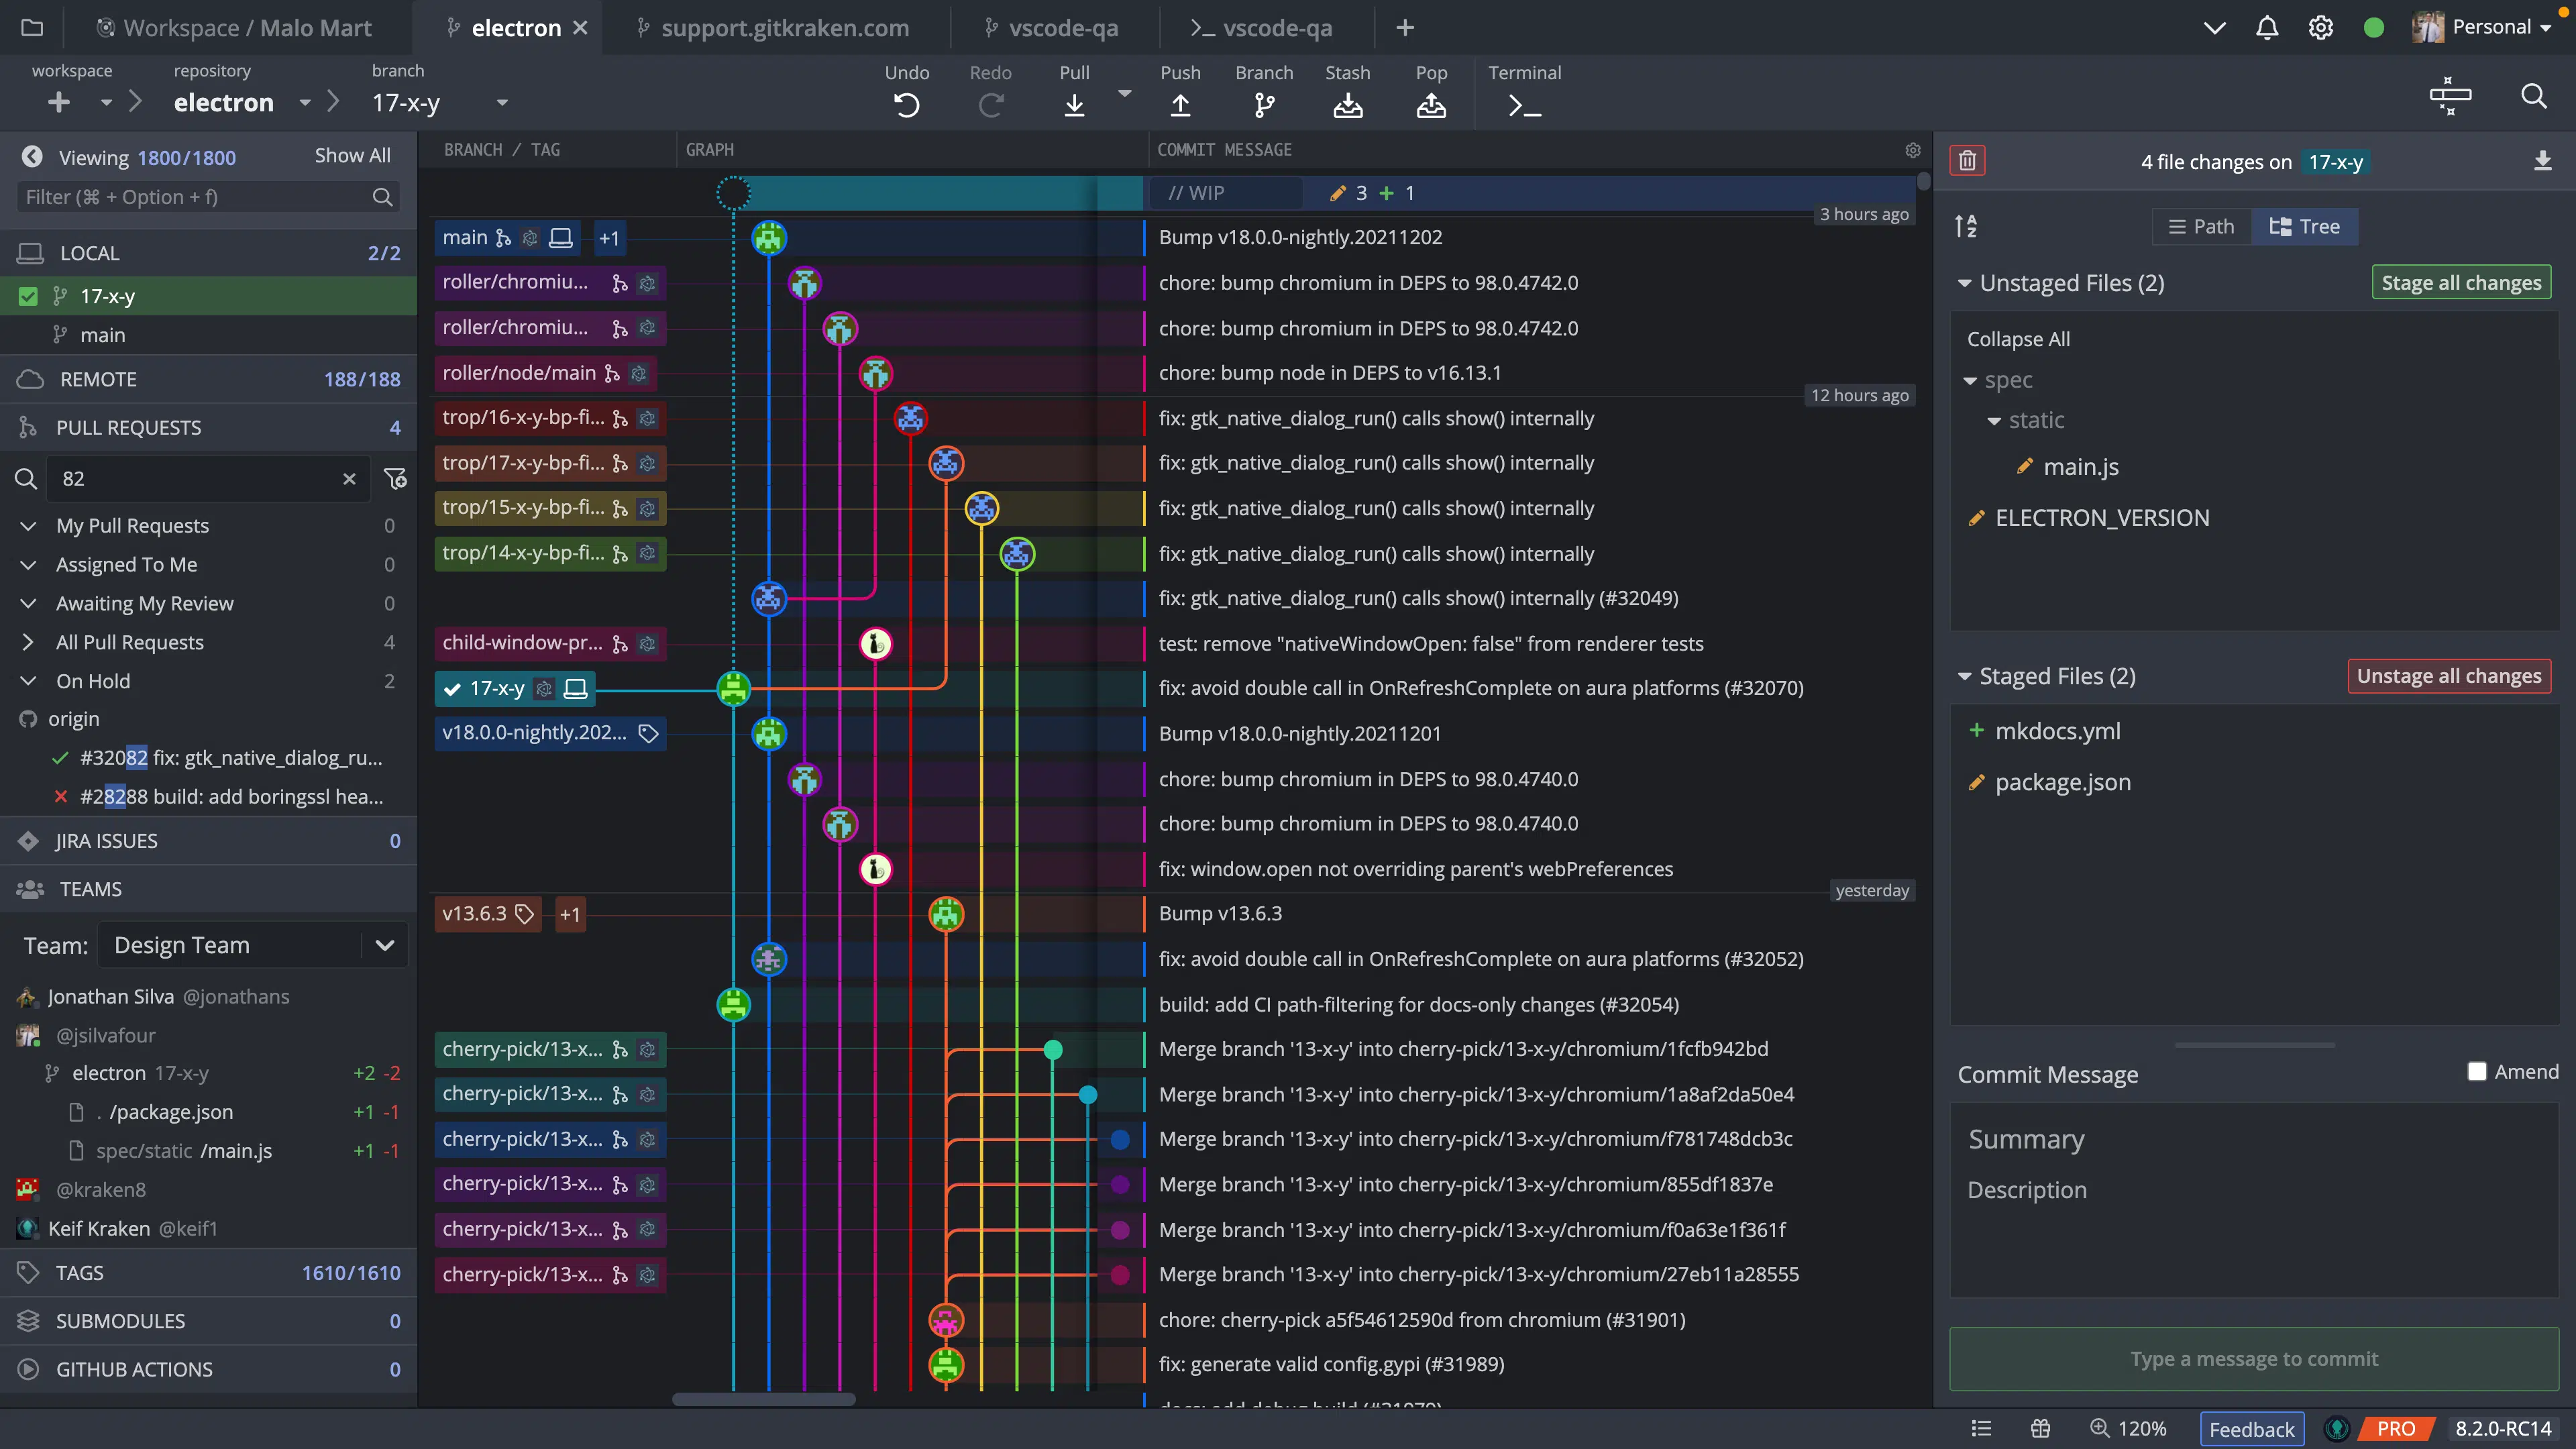Click the Undo button in toolbar

[906, 92]
